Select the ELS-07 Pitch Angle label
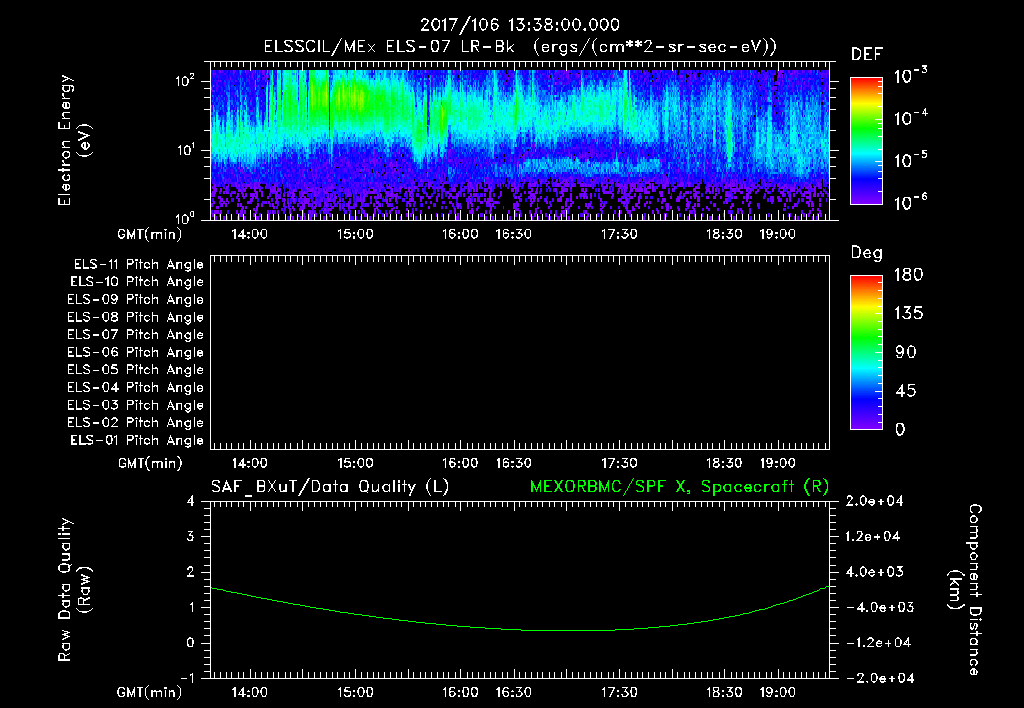The image size is (1024, 708). click(136, 334)
